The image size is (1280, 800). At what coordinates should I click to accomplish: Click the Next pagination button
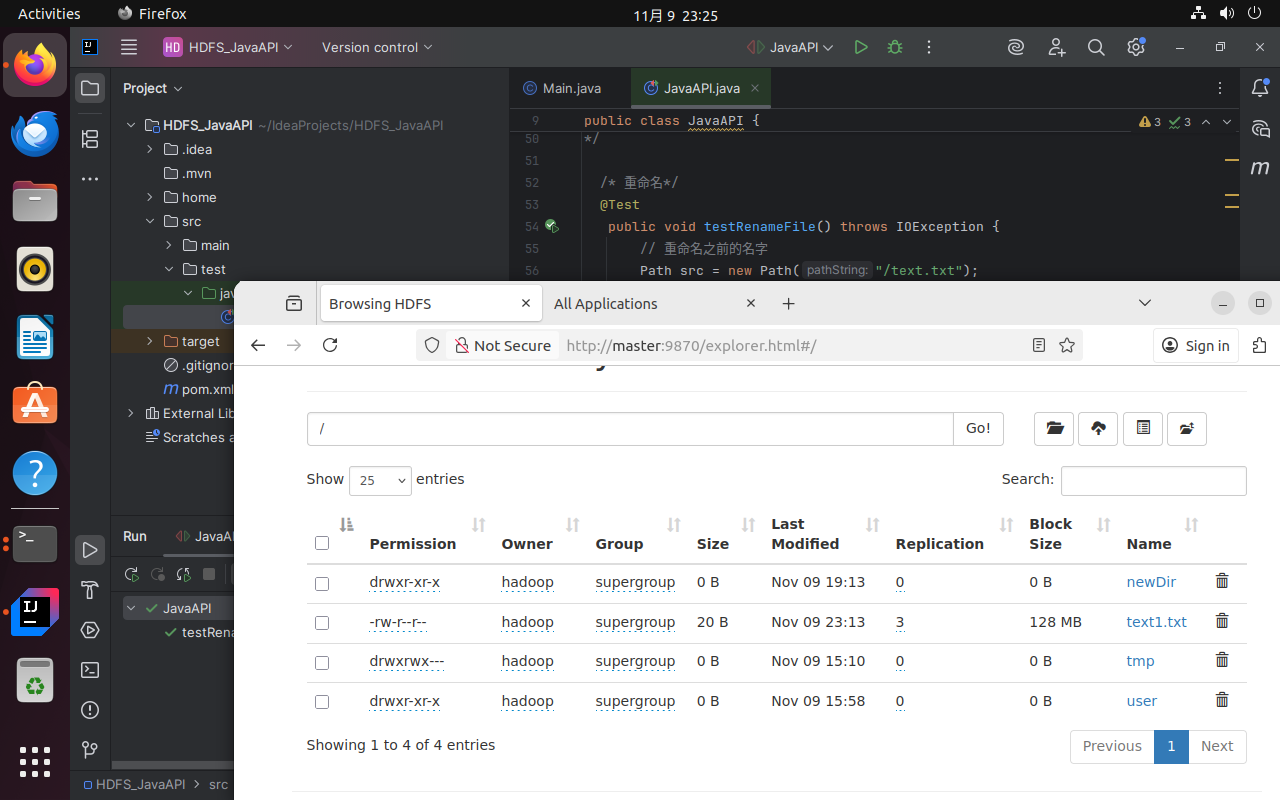coord(1217,746)
